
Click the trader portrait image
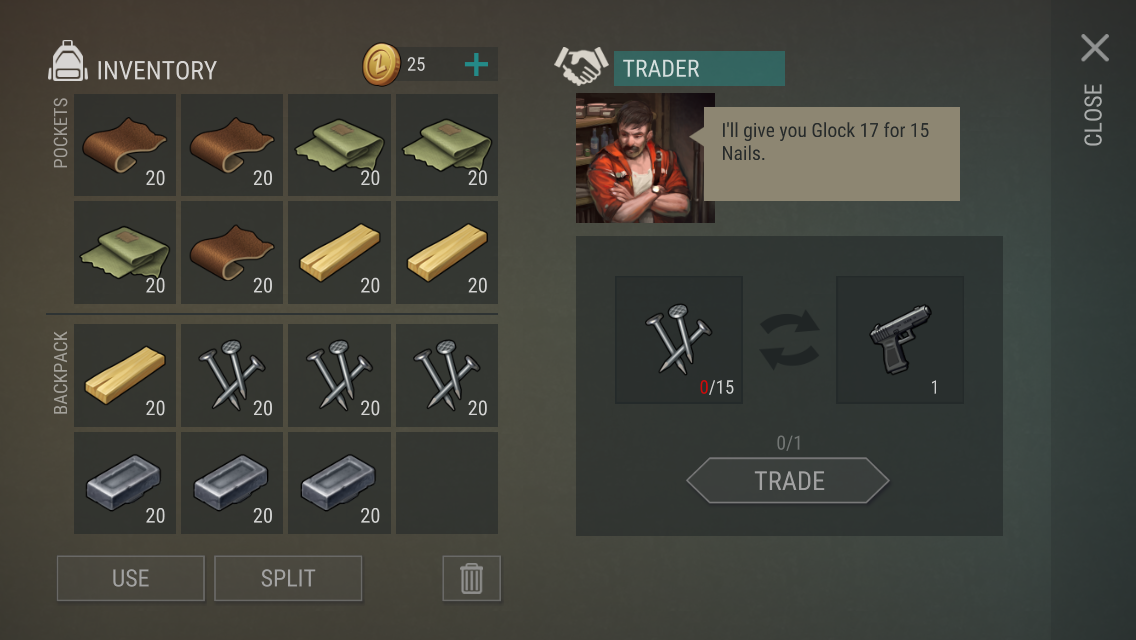(x=645, y=157)
